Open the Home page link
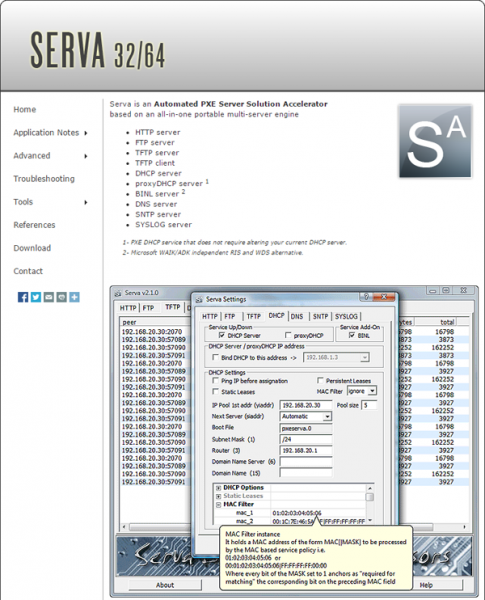485x600 pixels. [25, 110]
